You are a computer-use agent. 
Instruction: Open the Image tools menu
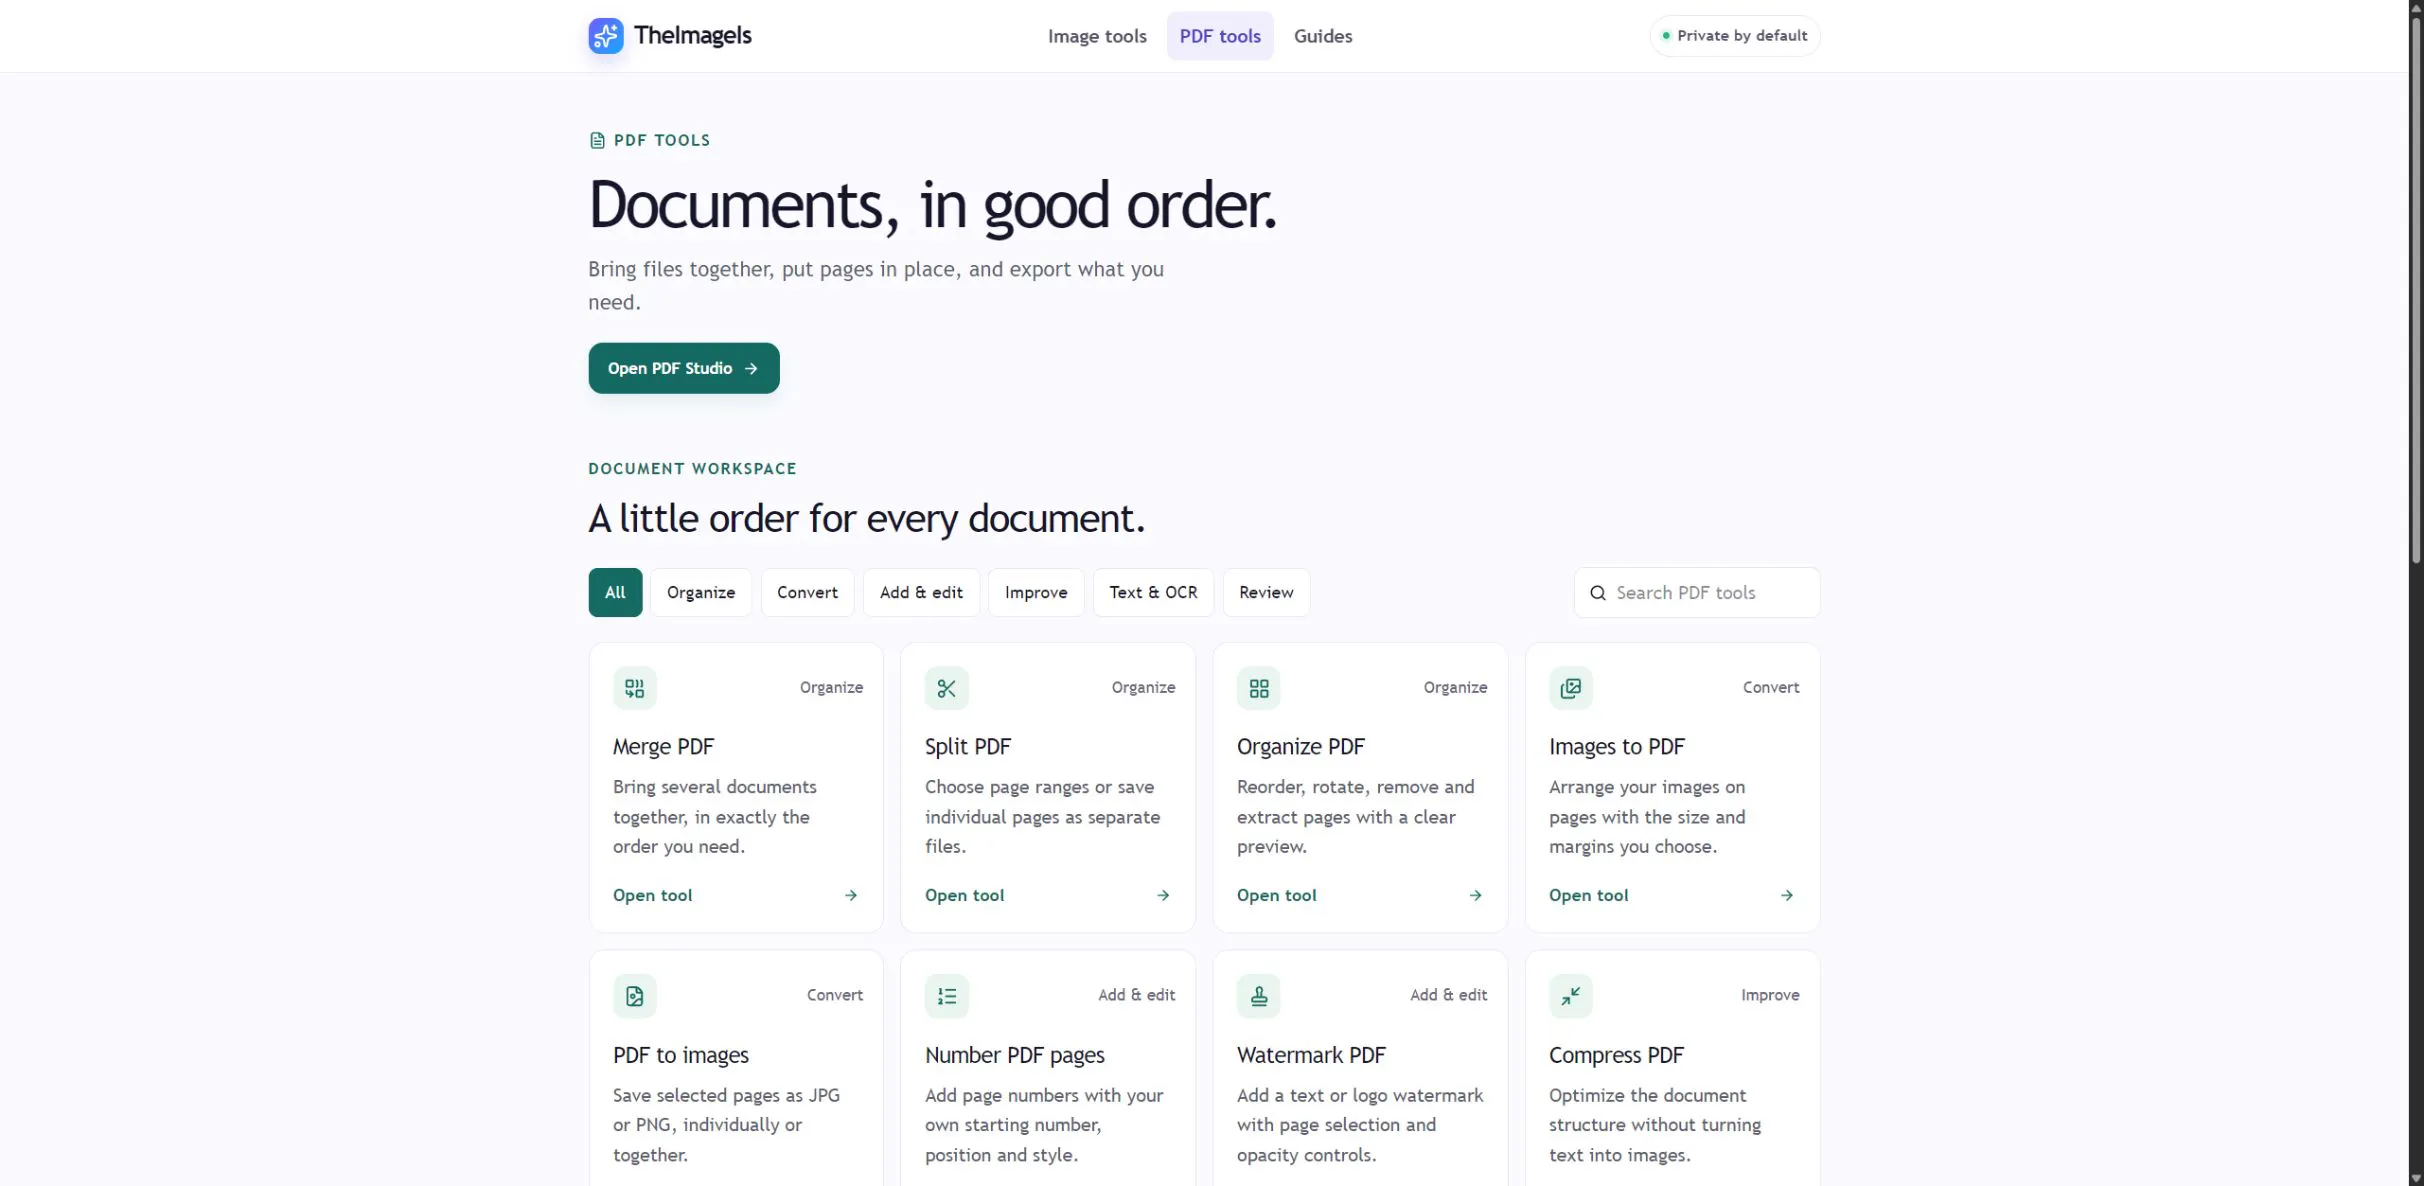(x=1097, y=36)
